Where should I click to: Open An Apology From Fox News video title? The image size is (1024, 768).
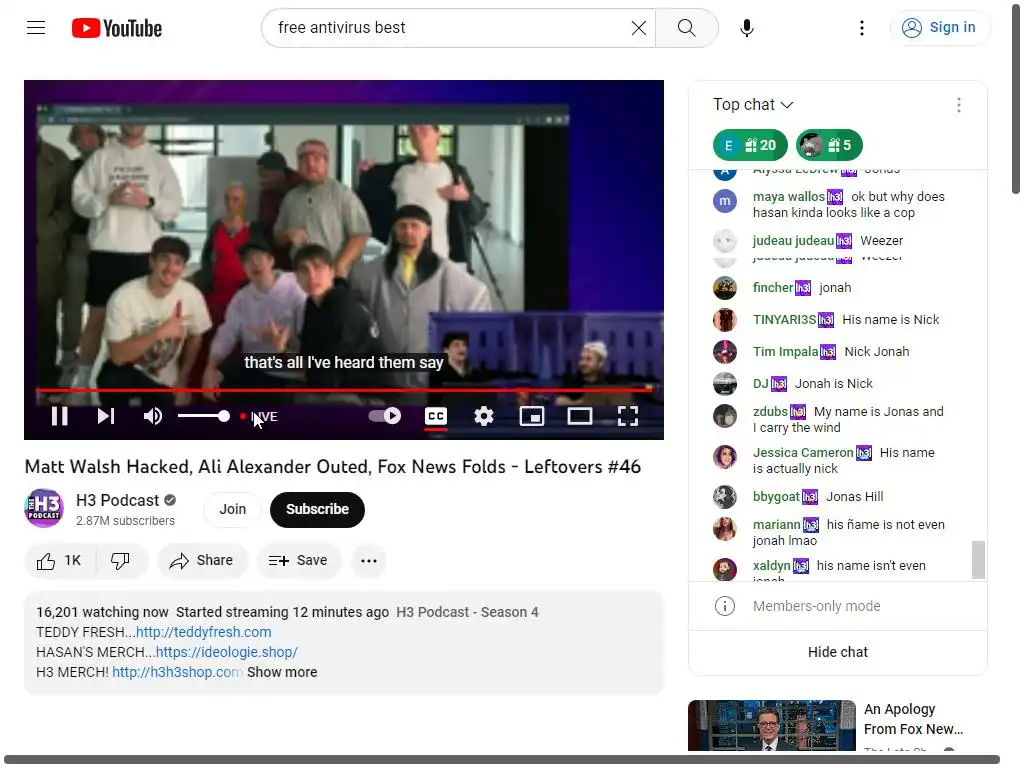[x=914, y=719]
